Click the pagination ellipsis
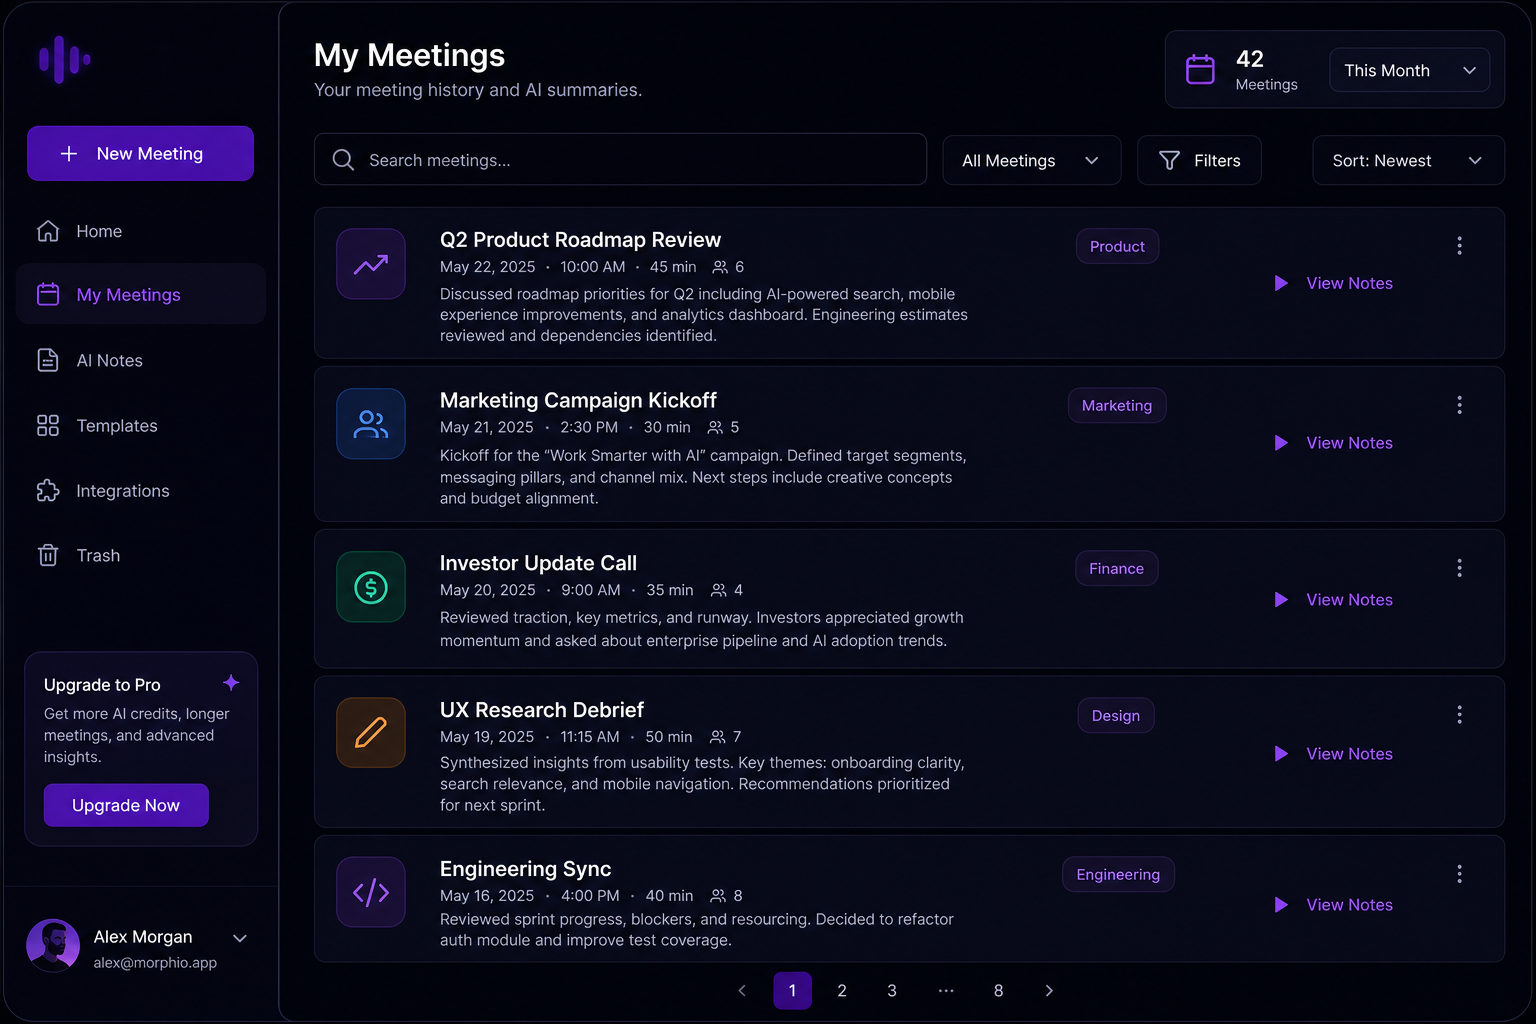 coord(946,991)
